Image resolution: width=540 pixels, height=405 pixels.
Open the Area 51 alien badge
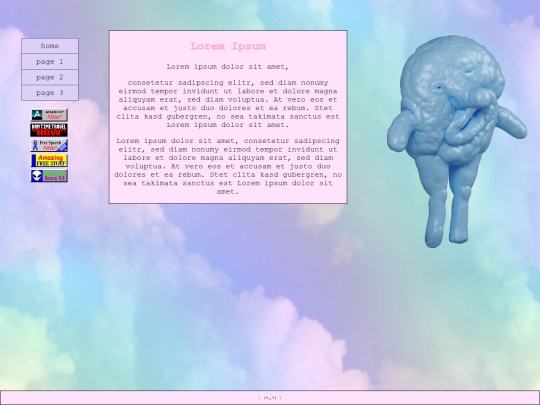click(x=49, y=176)
